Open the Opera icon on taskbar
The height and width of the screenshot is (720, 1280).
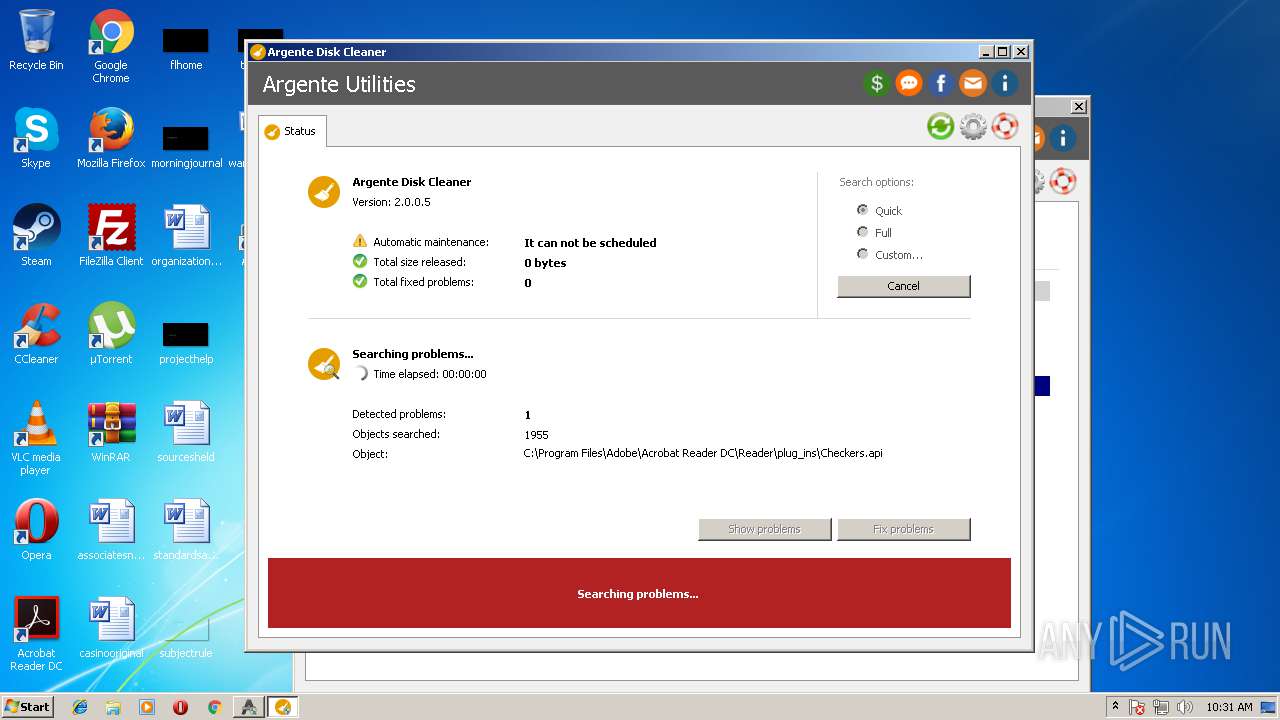click(180, 707)
